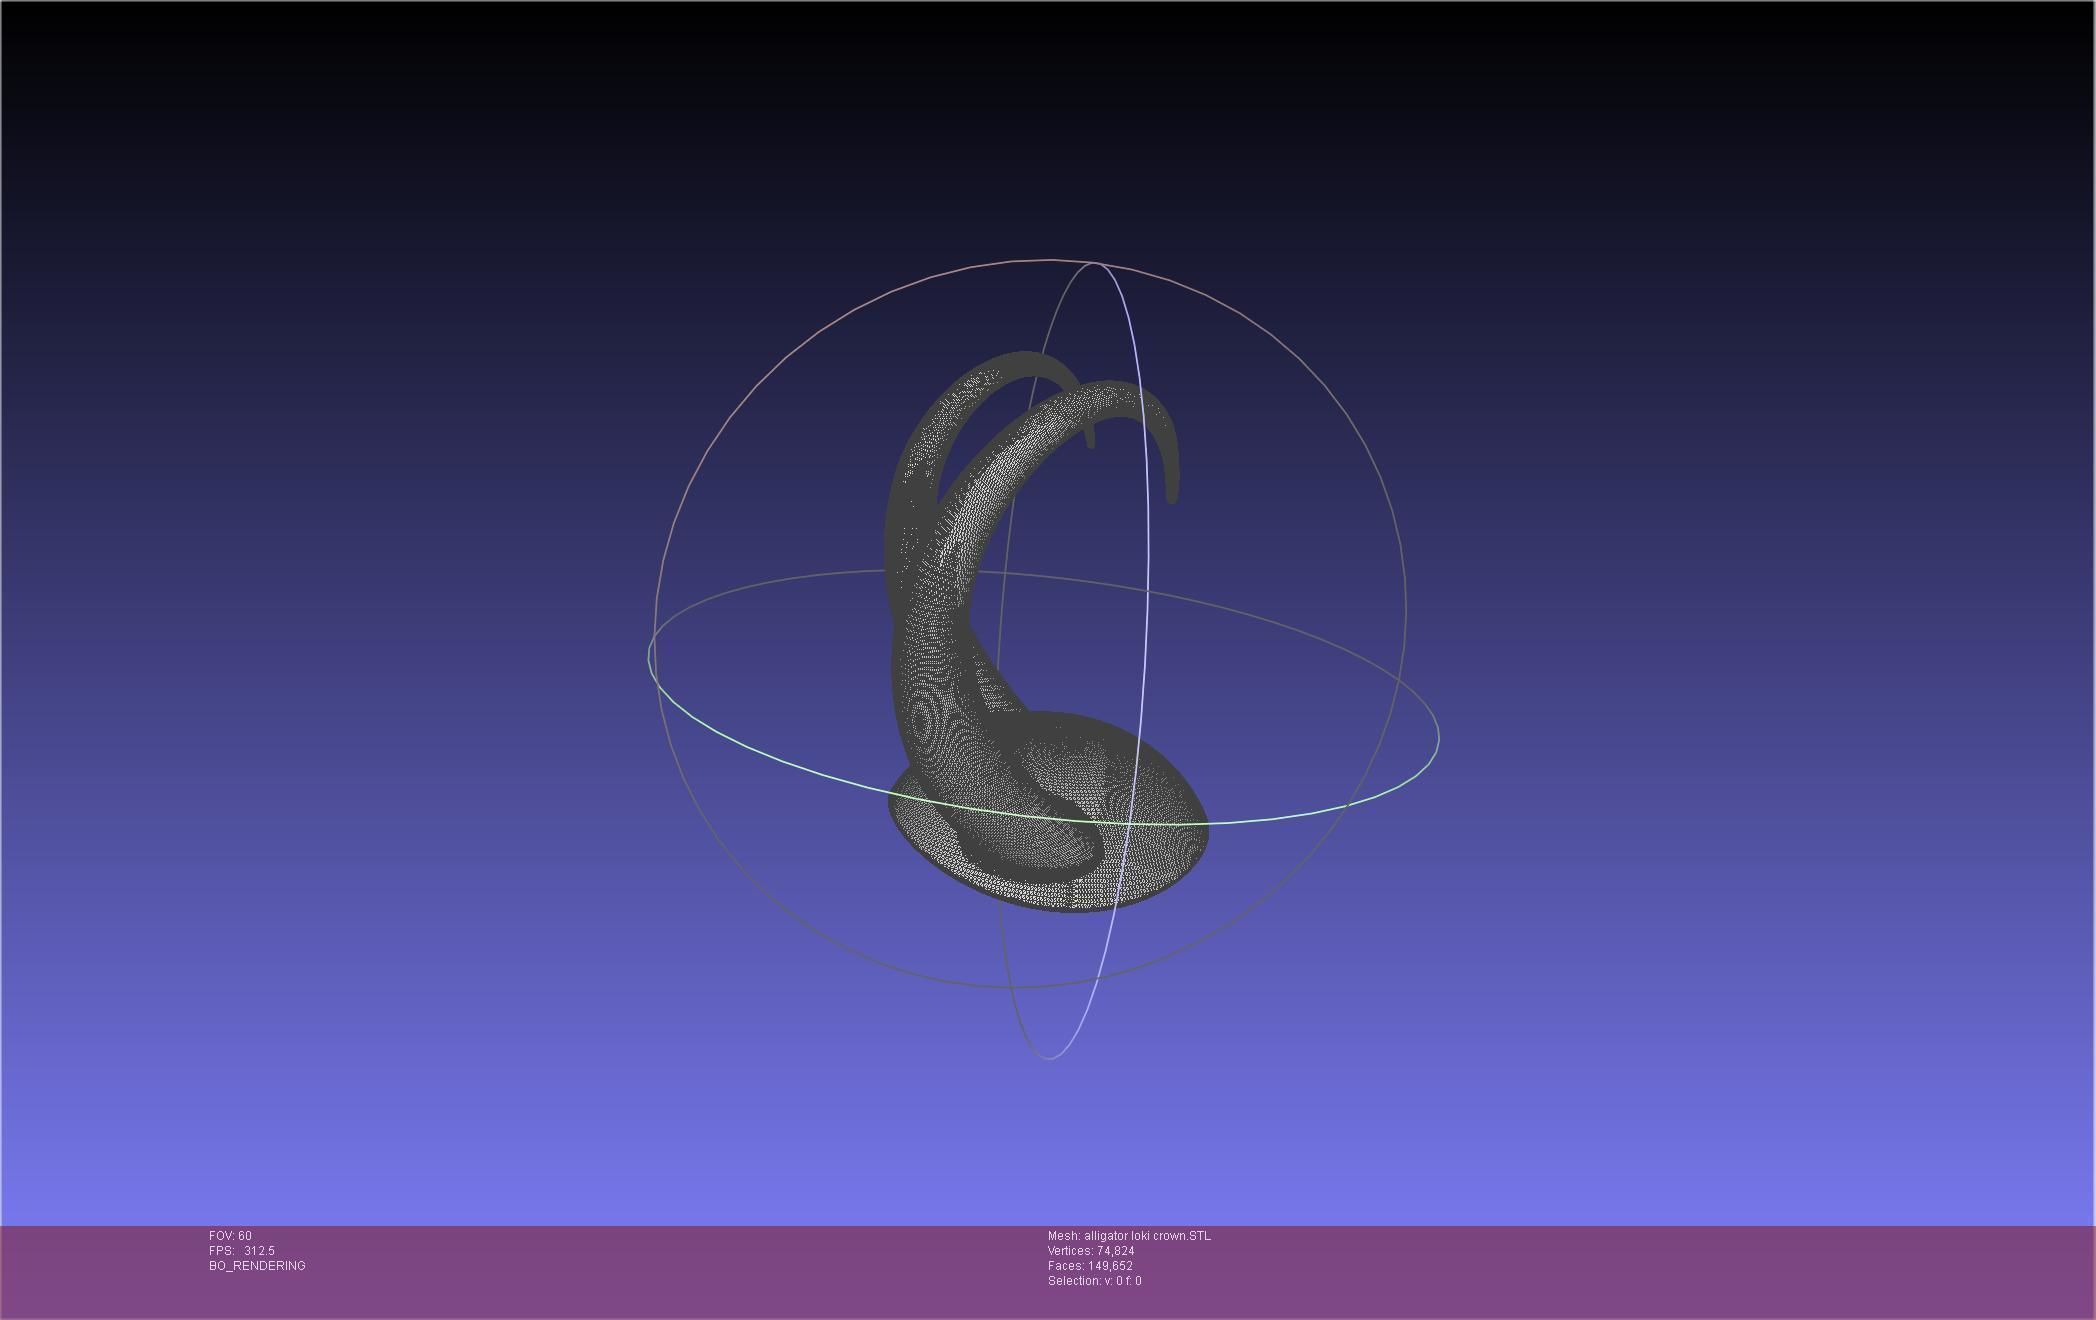This screenshot has width=2096, height=1320.
Task: Click the Vertices: 74,824 count label
Action: (1091, 1251)
